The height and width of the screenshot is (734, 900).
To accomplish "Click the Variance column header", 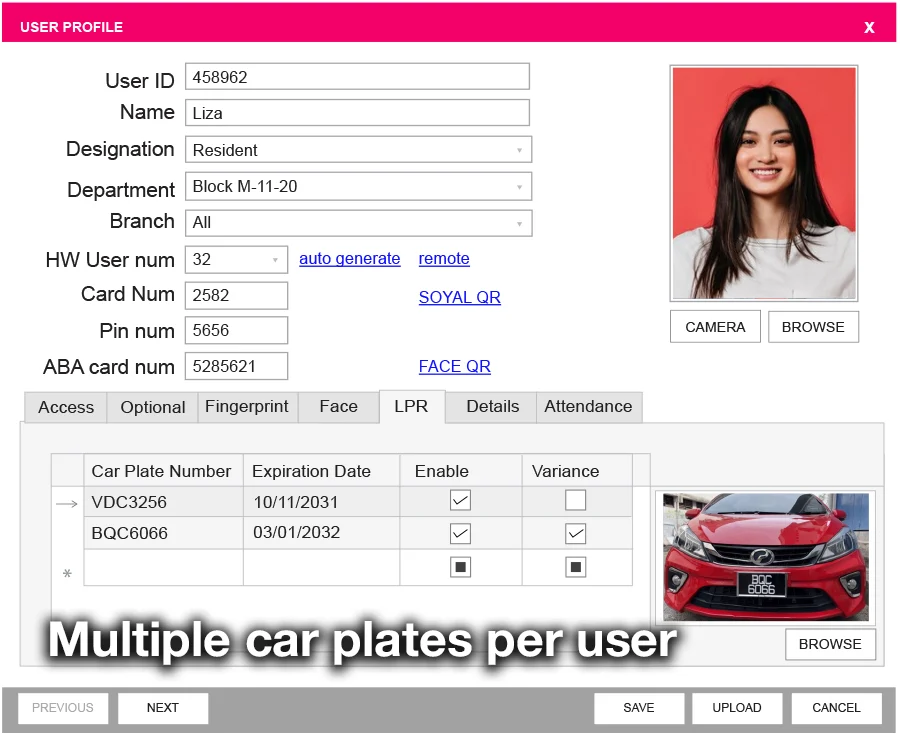I will pyautogui.click(x=577, y=471).
